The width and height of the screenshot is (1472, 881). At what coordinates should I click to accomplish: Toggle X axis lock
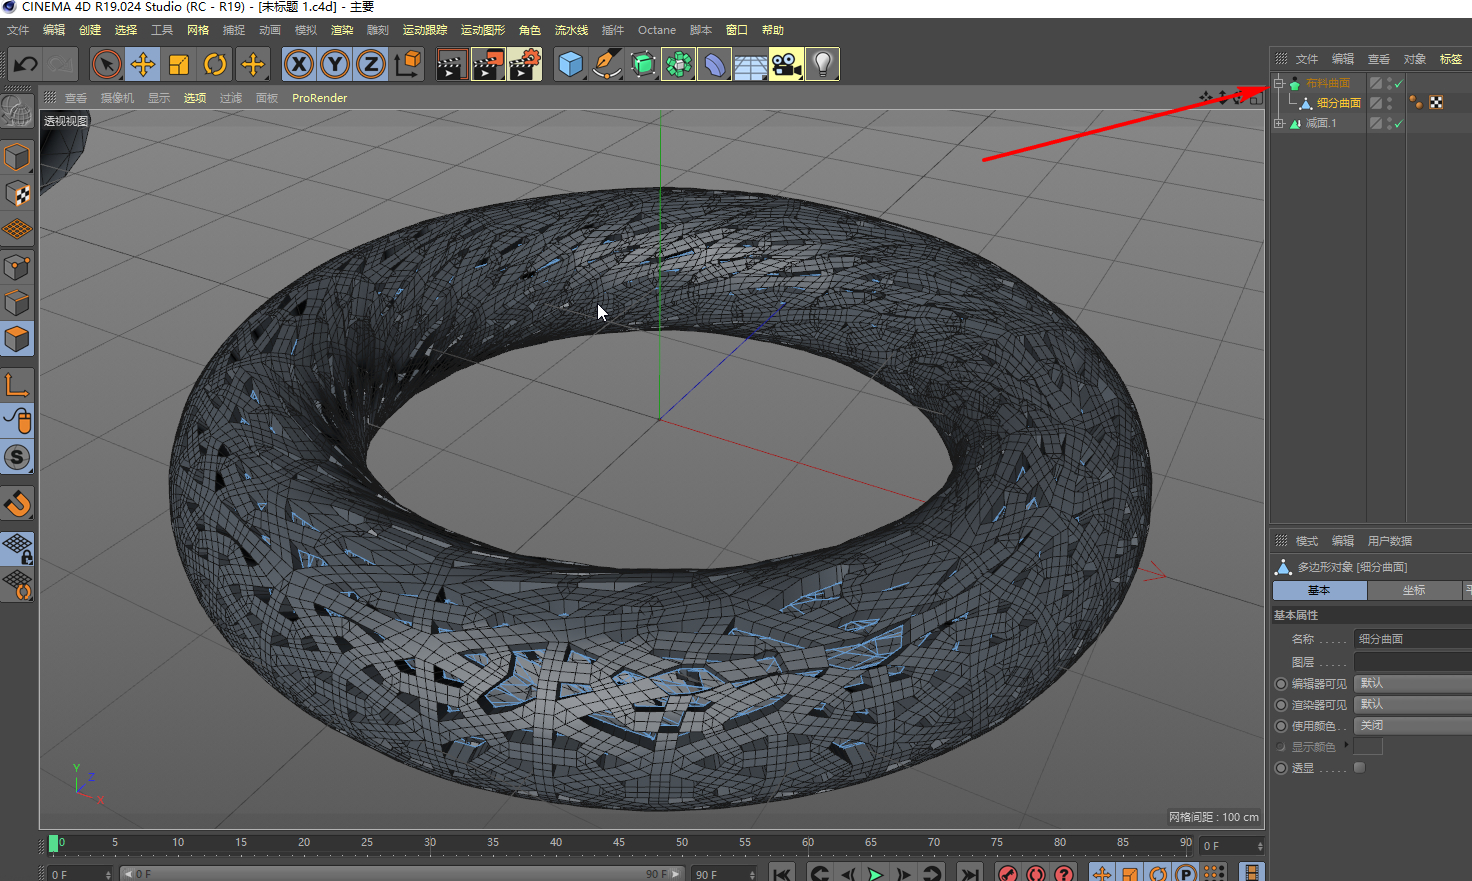pyautogui.click(x=298, y=65)
